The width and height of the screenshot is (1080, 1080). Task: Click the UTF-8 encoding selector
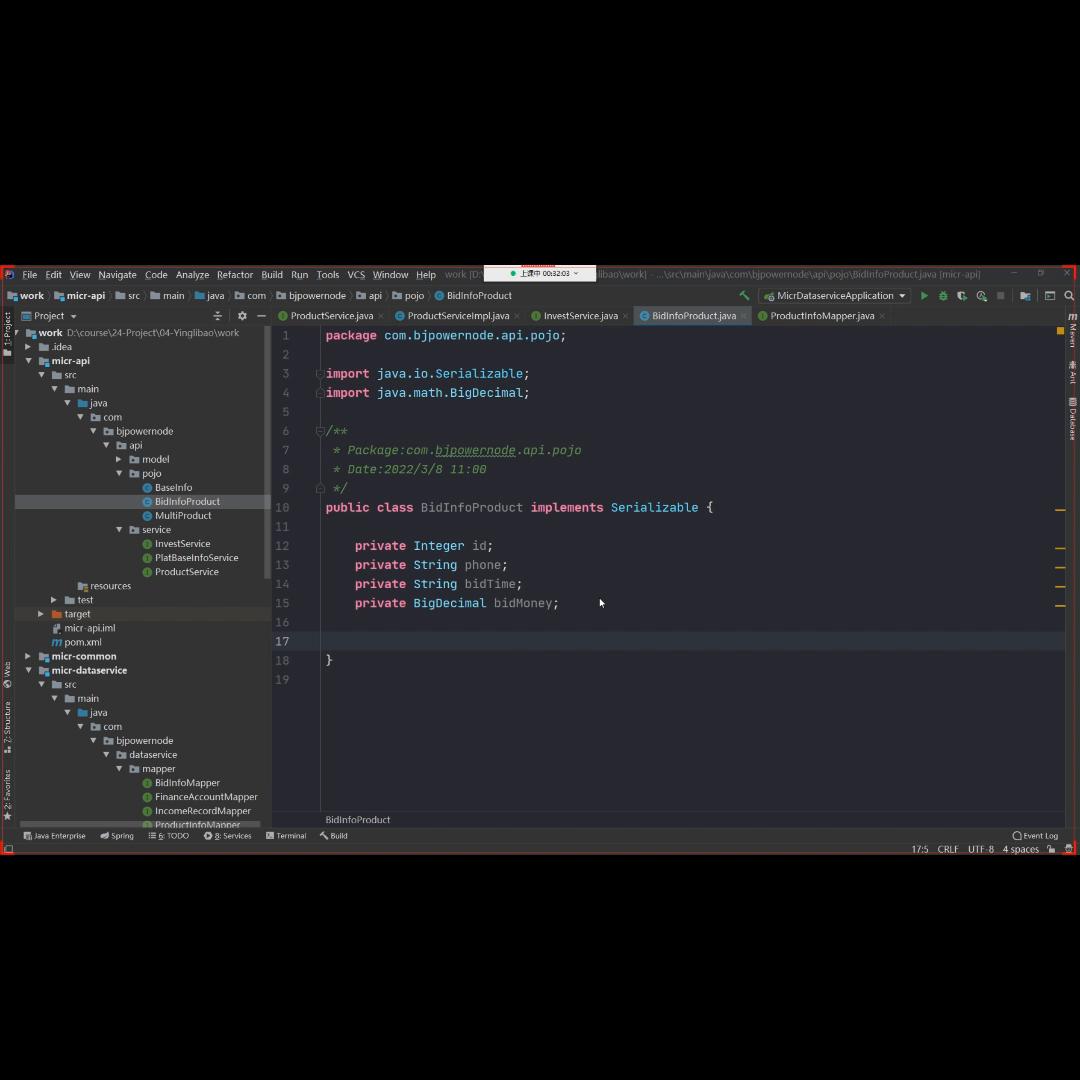(980, 849)
